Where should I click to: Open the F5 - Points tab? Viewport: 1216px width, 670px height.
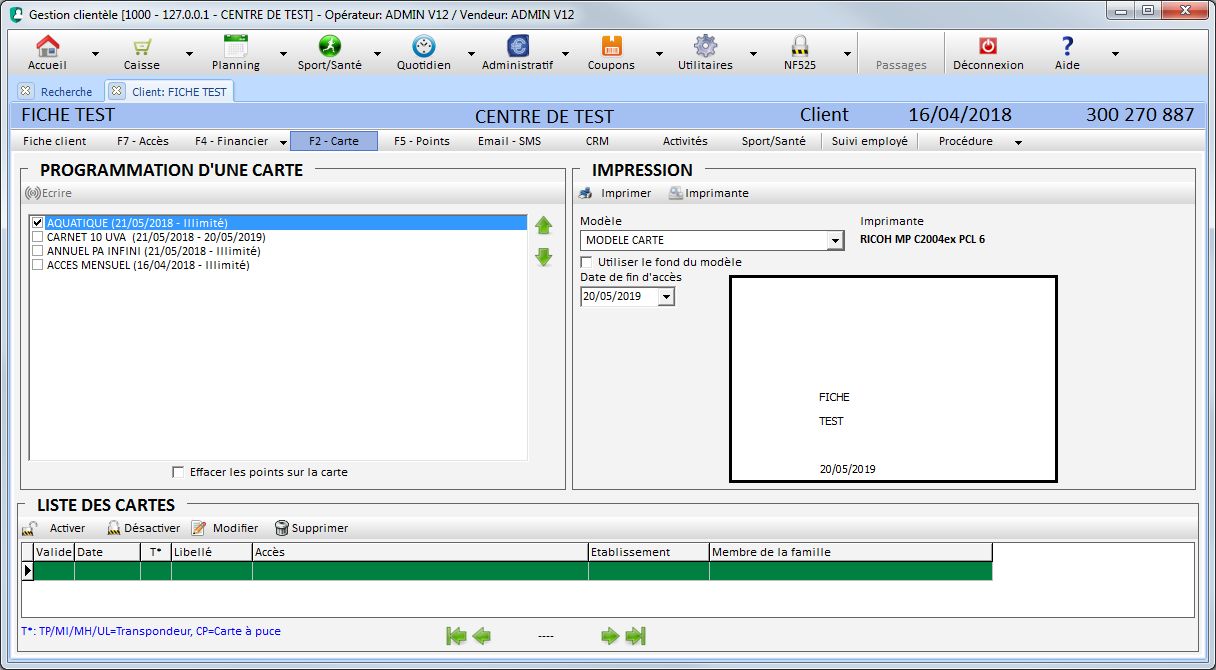point(422,141)
